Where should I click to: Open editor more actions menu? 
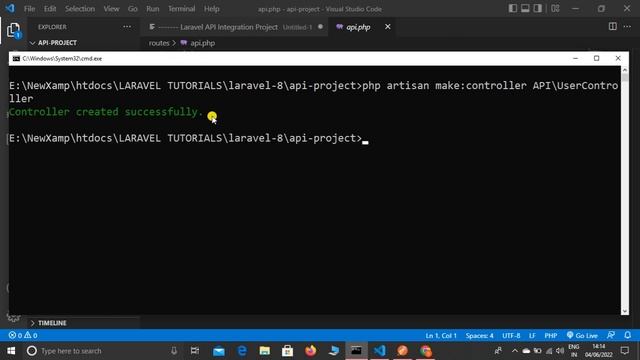pyautogui.click(x=627, y=27)
